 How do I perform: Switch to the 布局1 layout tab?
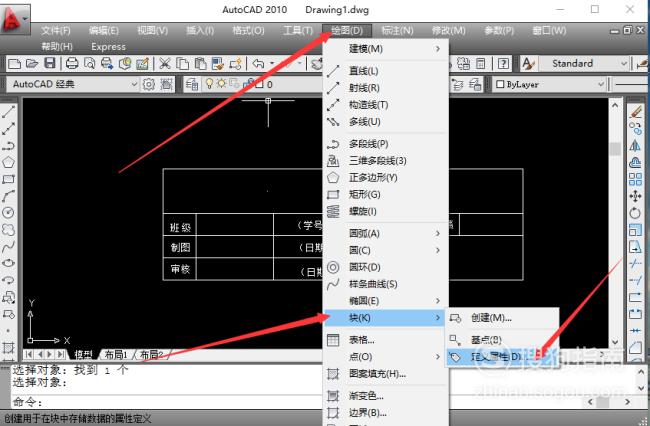point(115,355)
